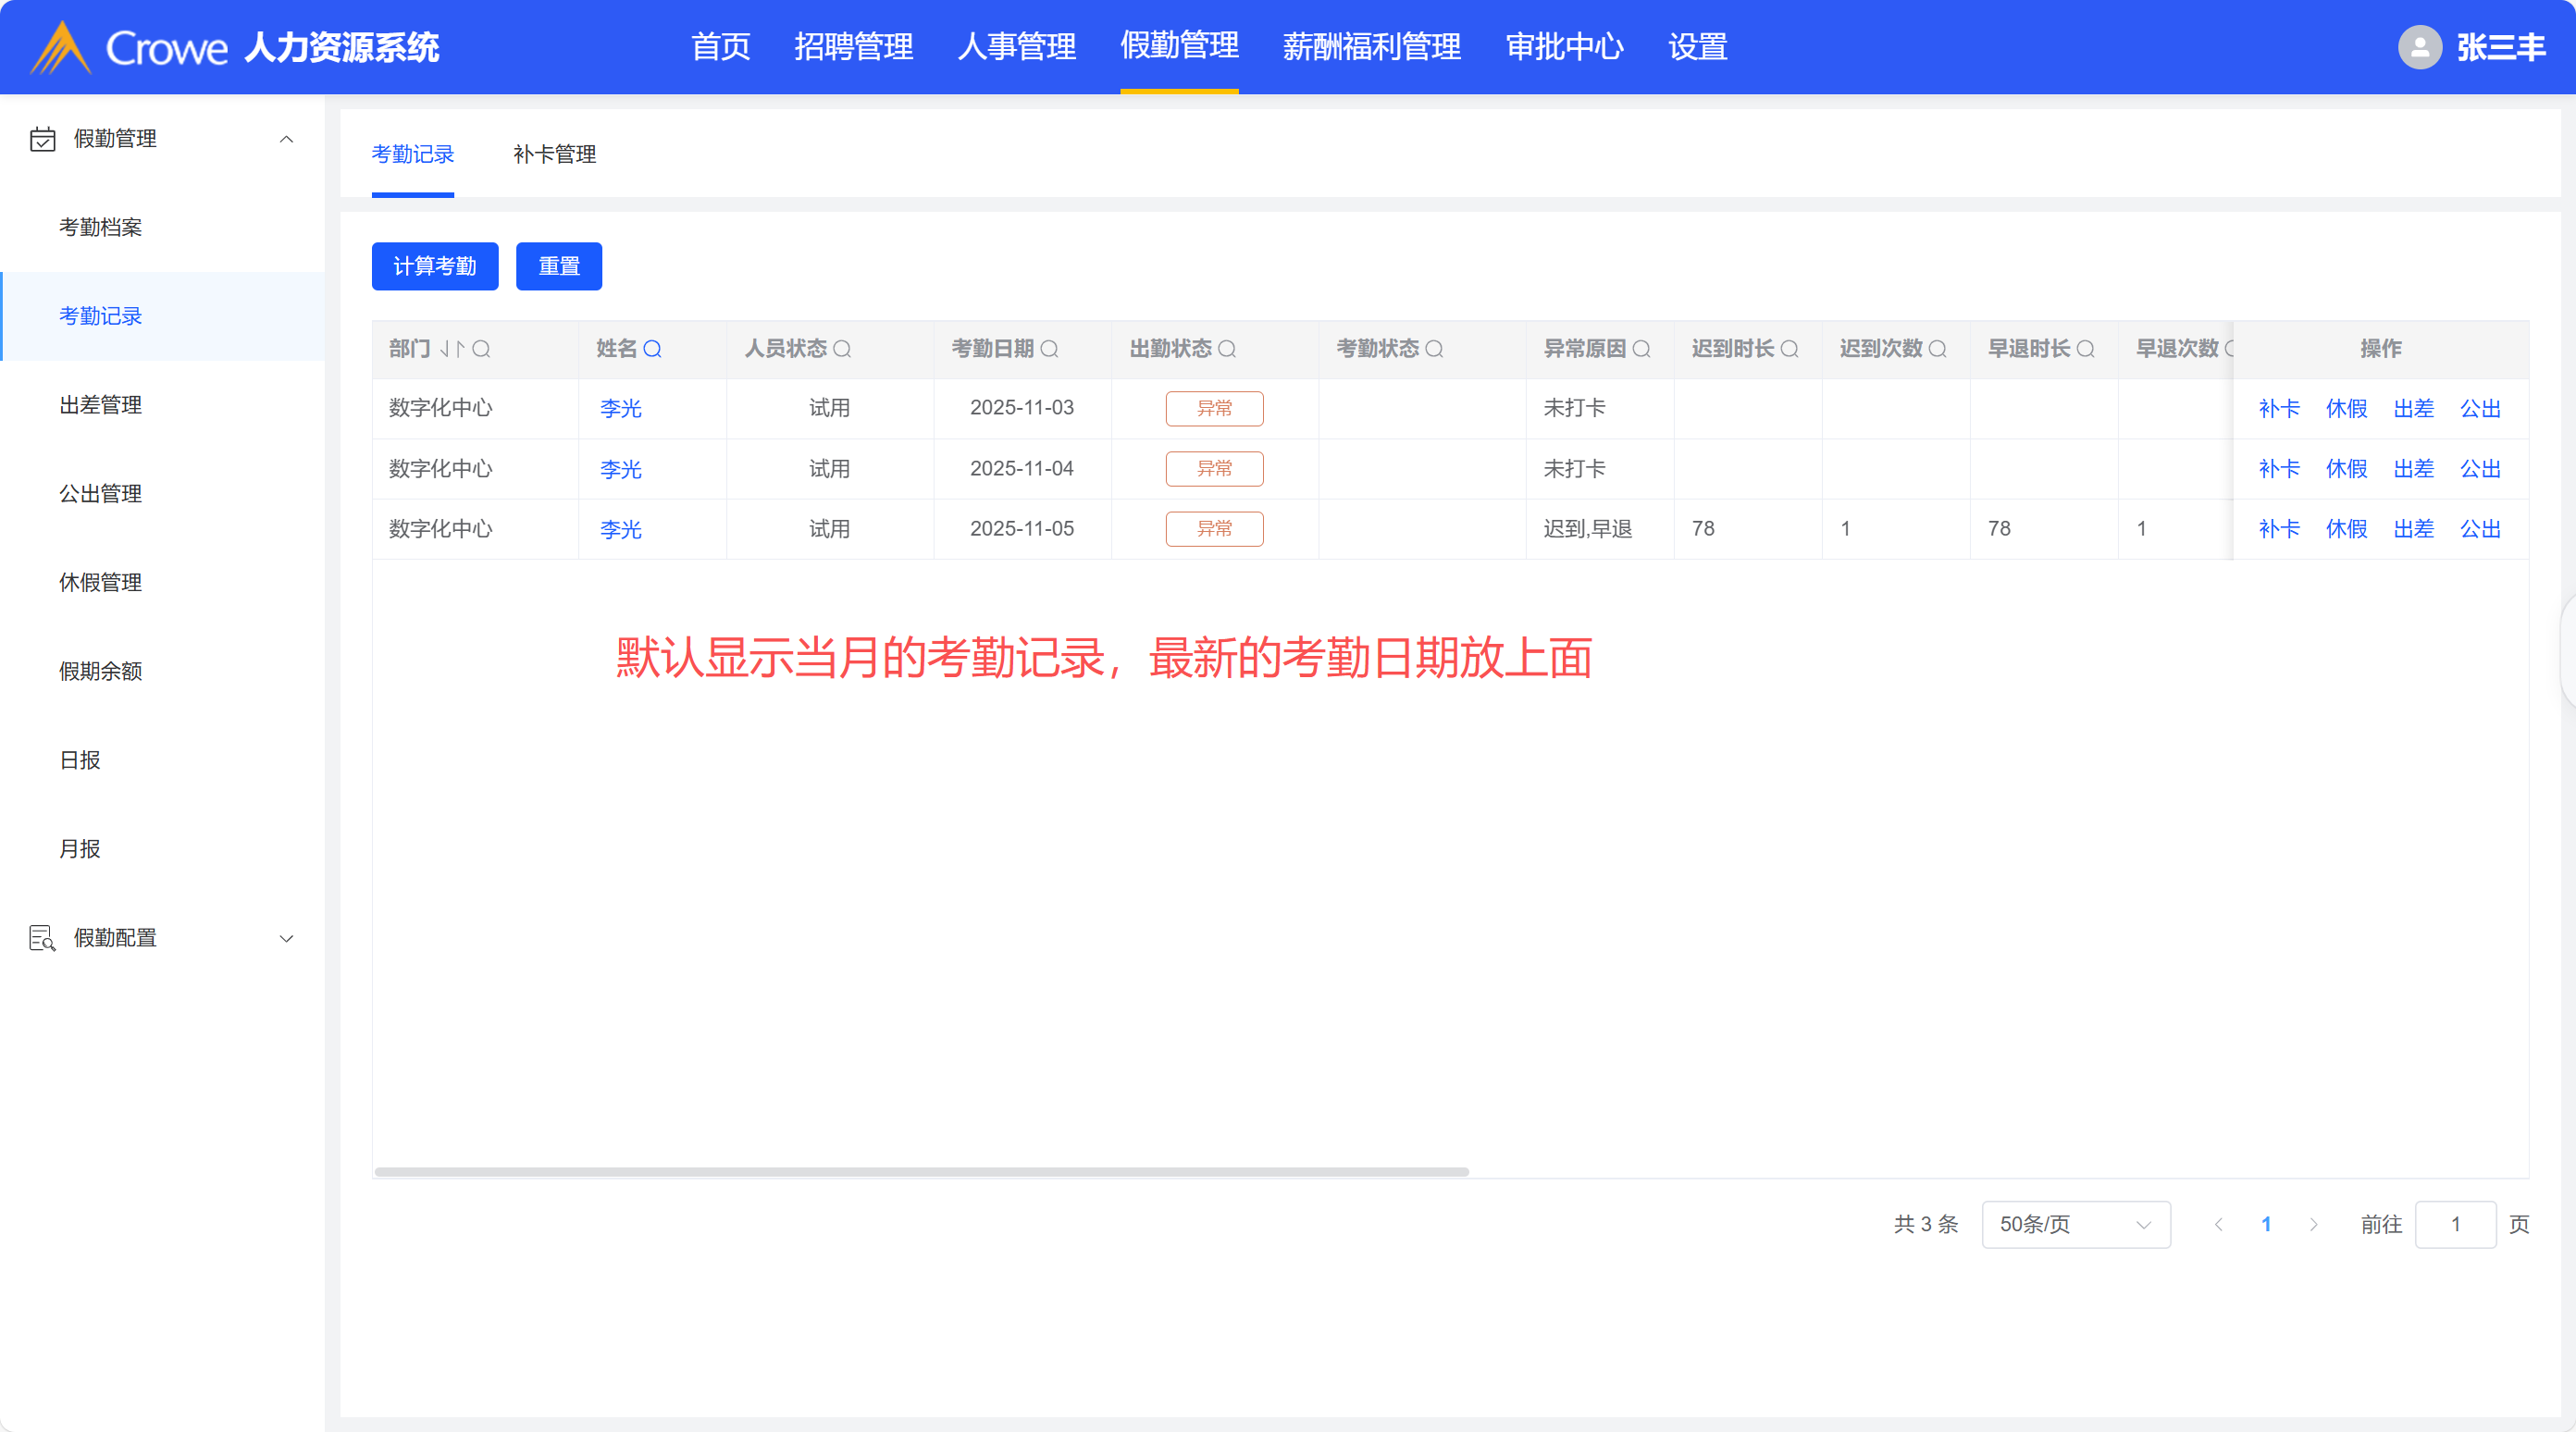Click the user avatar icon next to 张三丰

[x=2419, y=47]
